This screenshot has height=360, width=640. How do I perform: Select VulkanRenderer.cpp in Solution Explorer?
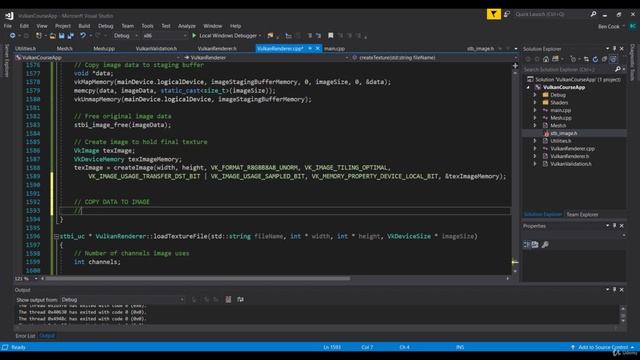572,149
